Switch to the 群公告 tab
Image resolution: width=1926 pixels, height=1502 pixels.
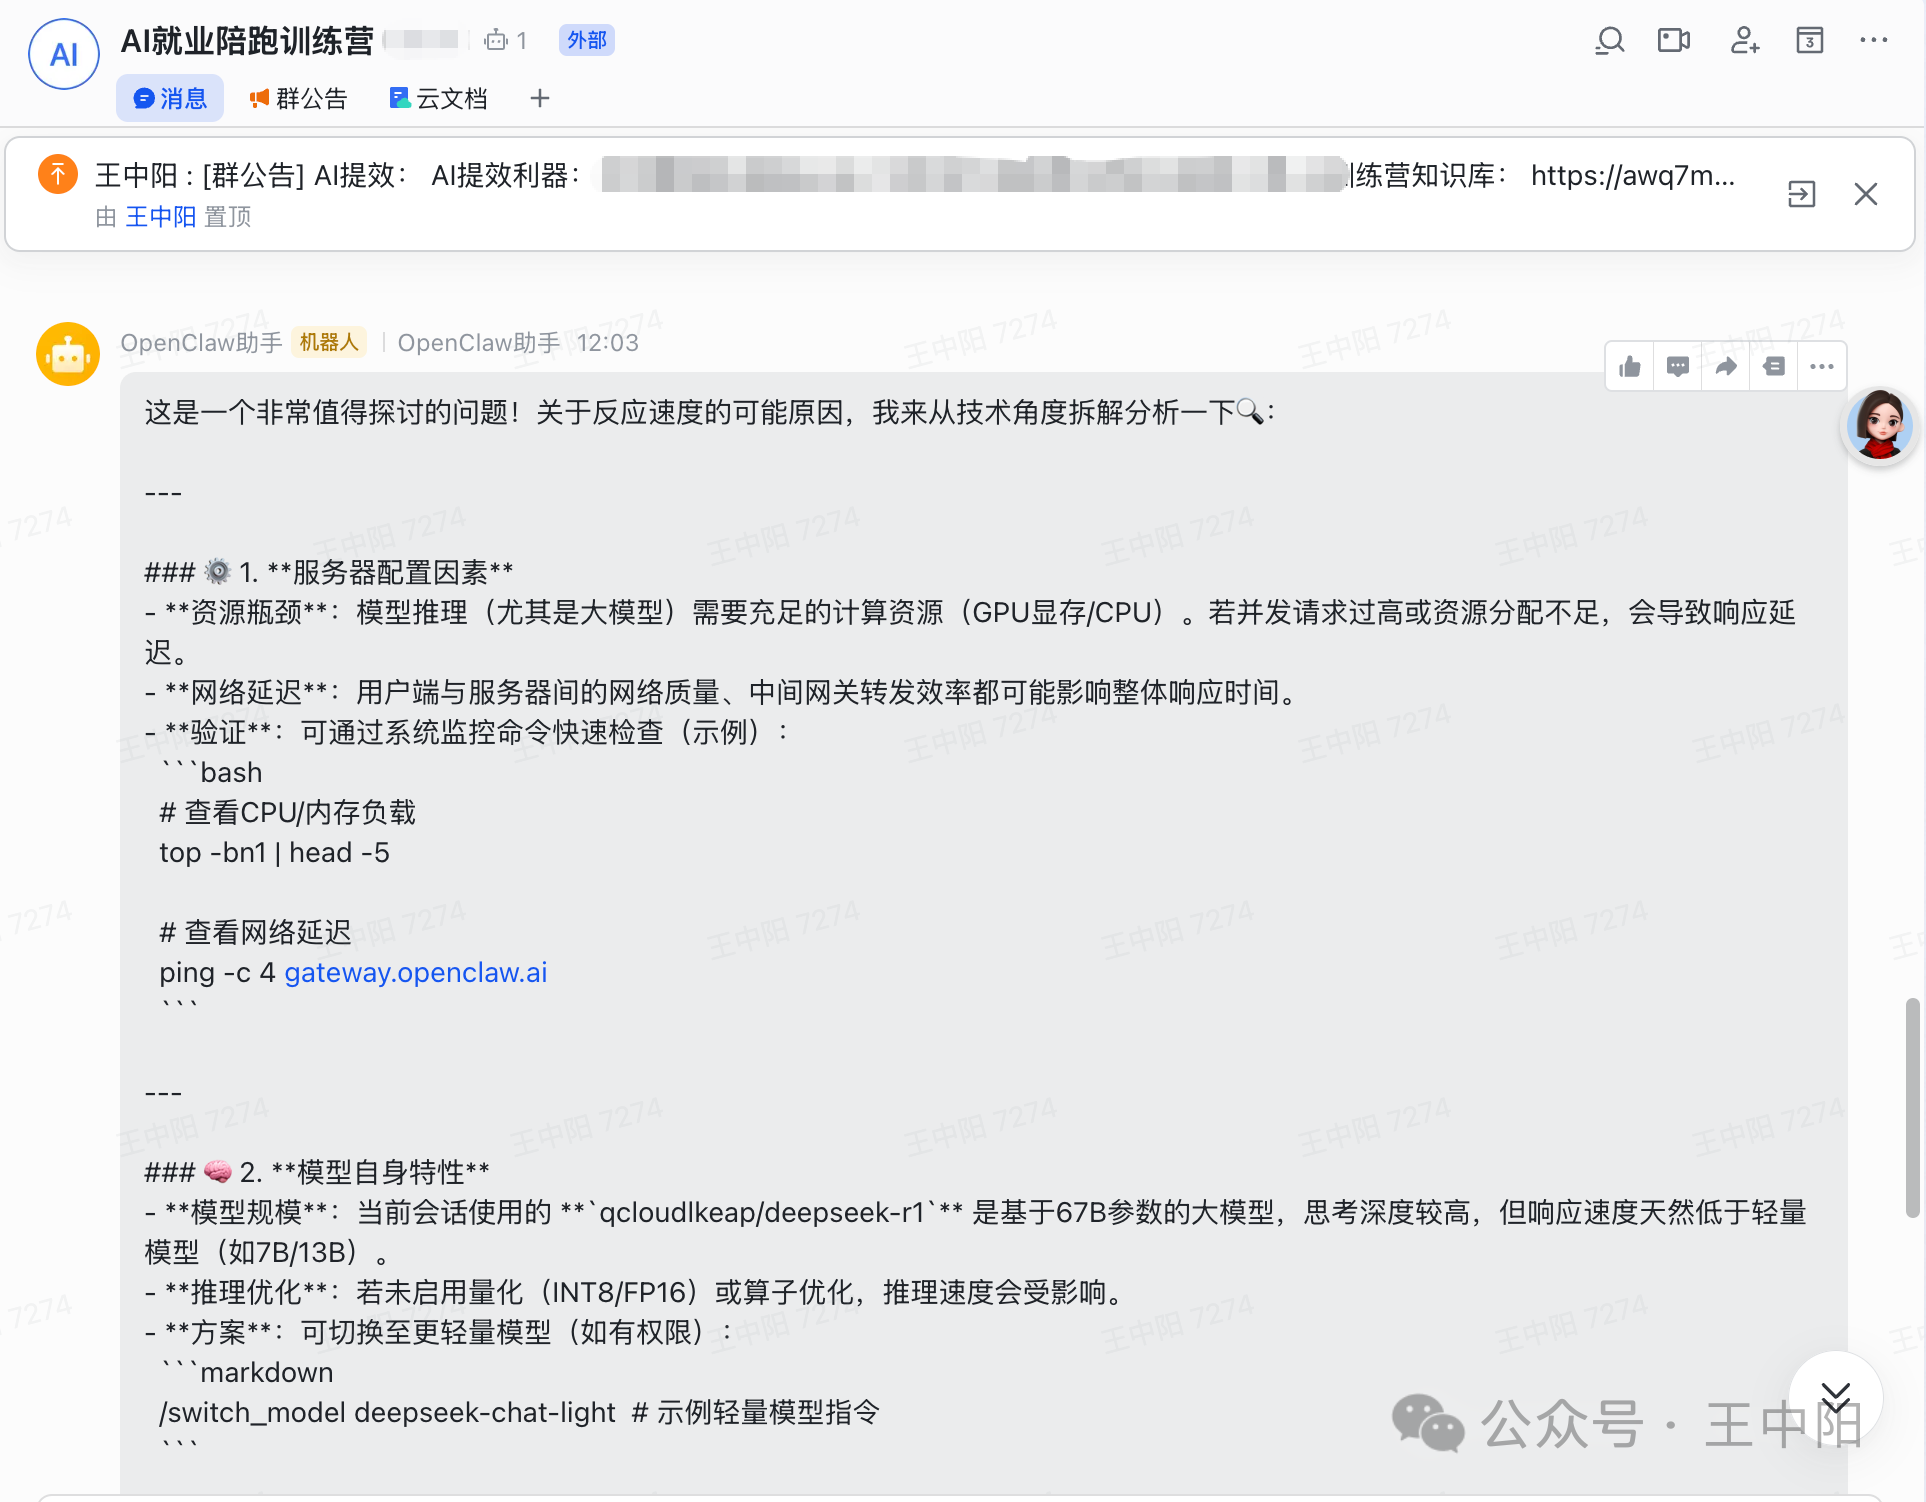coord(298,99)
